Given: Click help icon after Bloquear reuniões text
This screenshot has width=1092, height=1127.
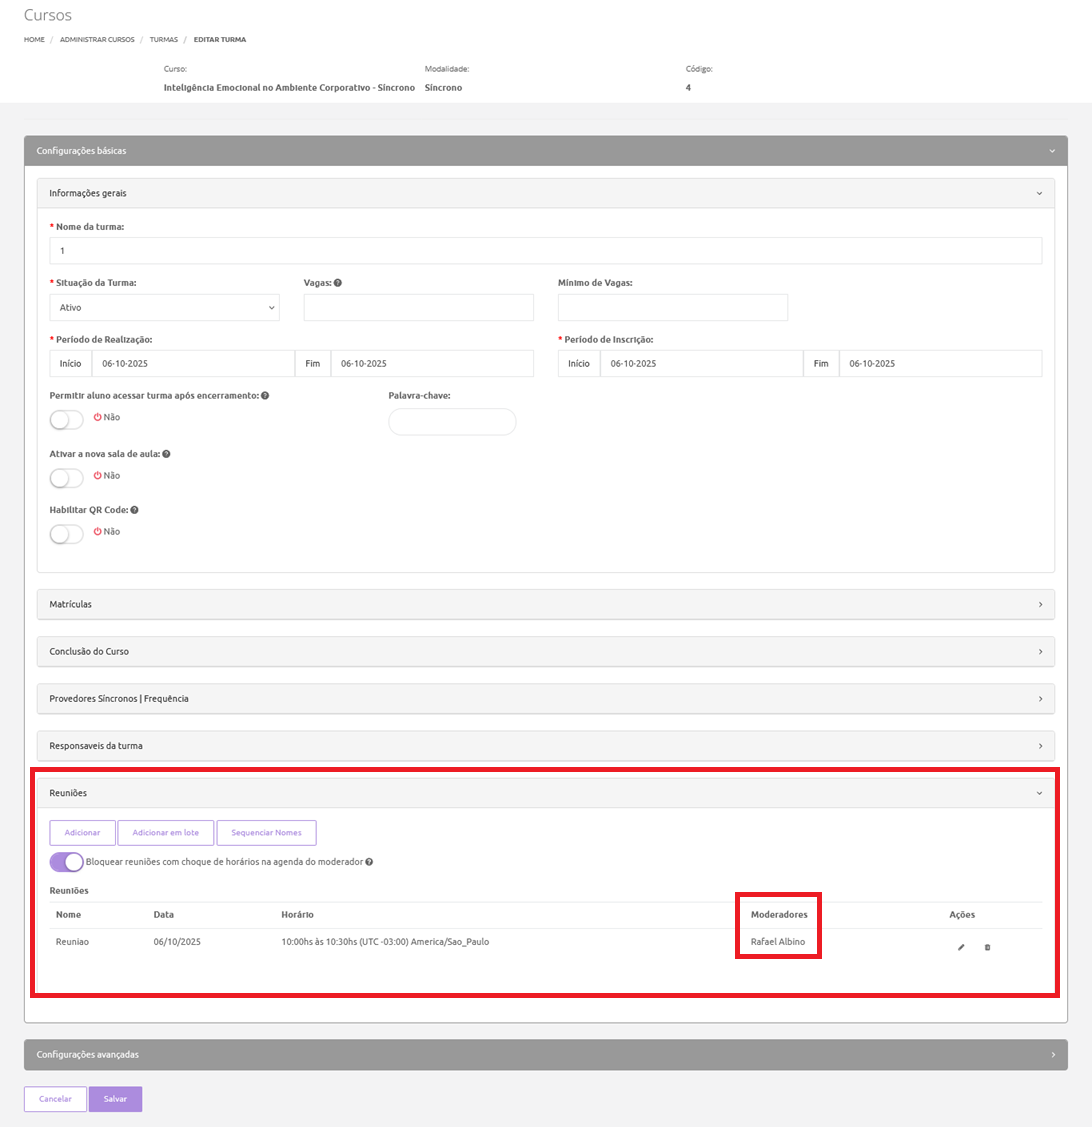Looking at the screenshot, I should (x=370, y=862).
